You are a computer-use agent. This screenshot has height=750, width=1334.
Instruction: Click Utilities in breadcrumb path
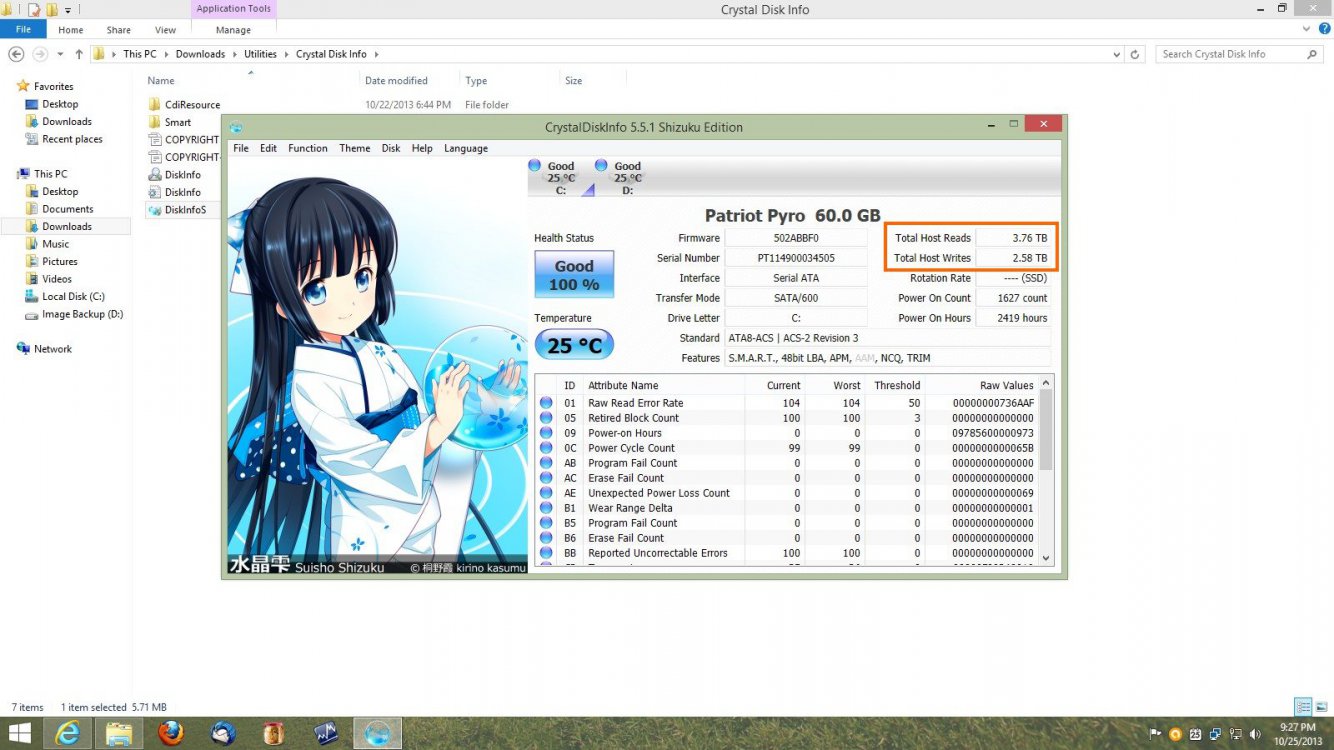[260, 54]
